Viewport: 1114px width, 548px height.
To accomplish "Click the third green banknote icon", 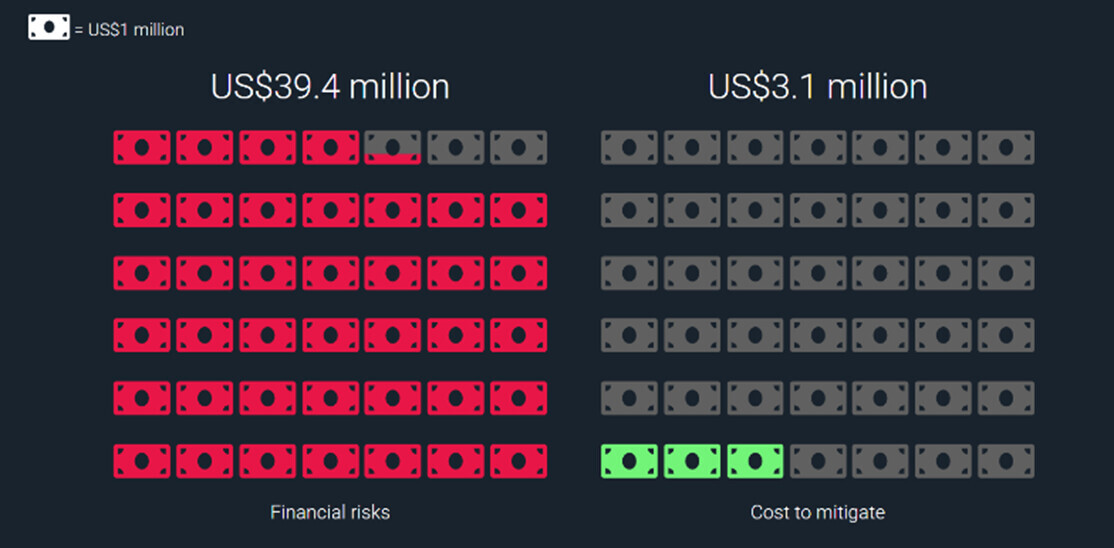I will pos(755,461).
